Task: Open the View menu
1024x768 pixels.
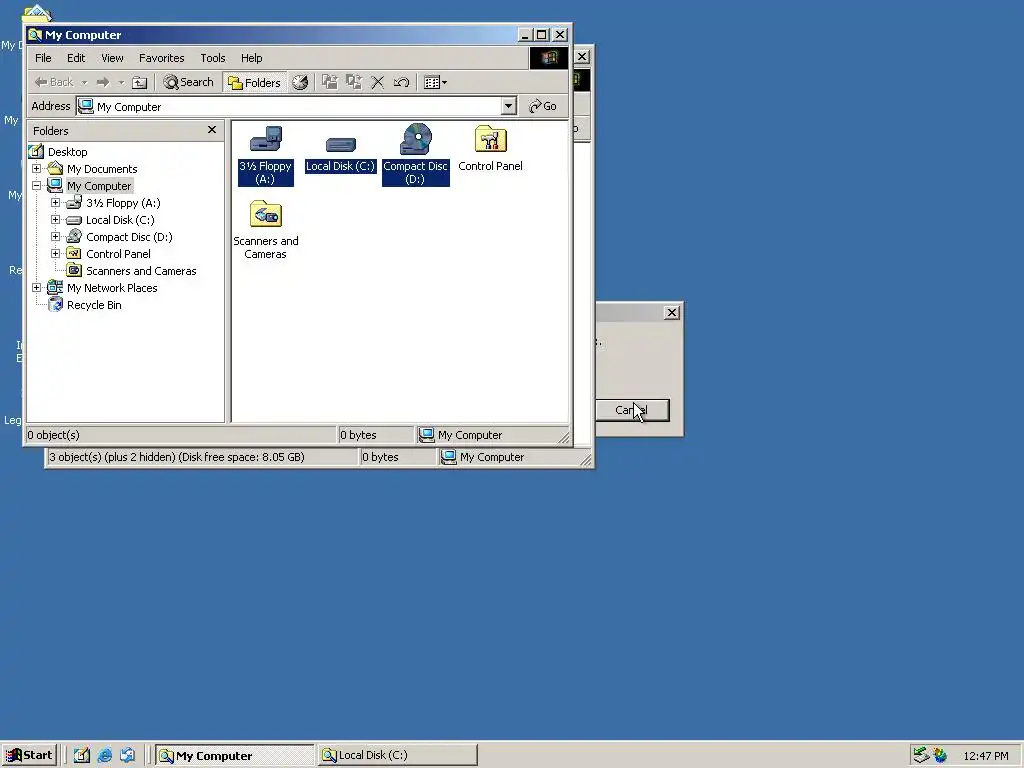Action: coord(112,58)
